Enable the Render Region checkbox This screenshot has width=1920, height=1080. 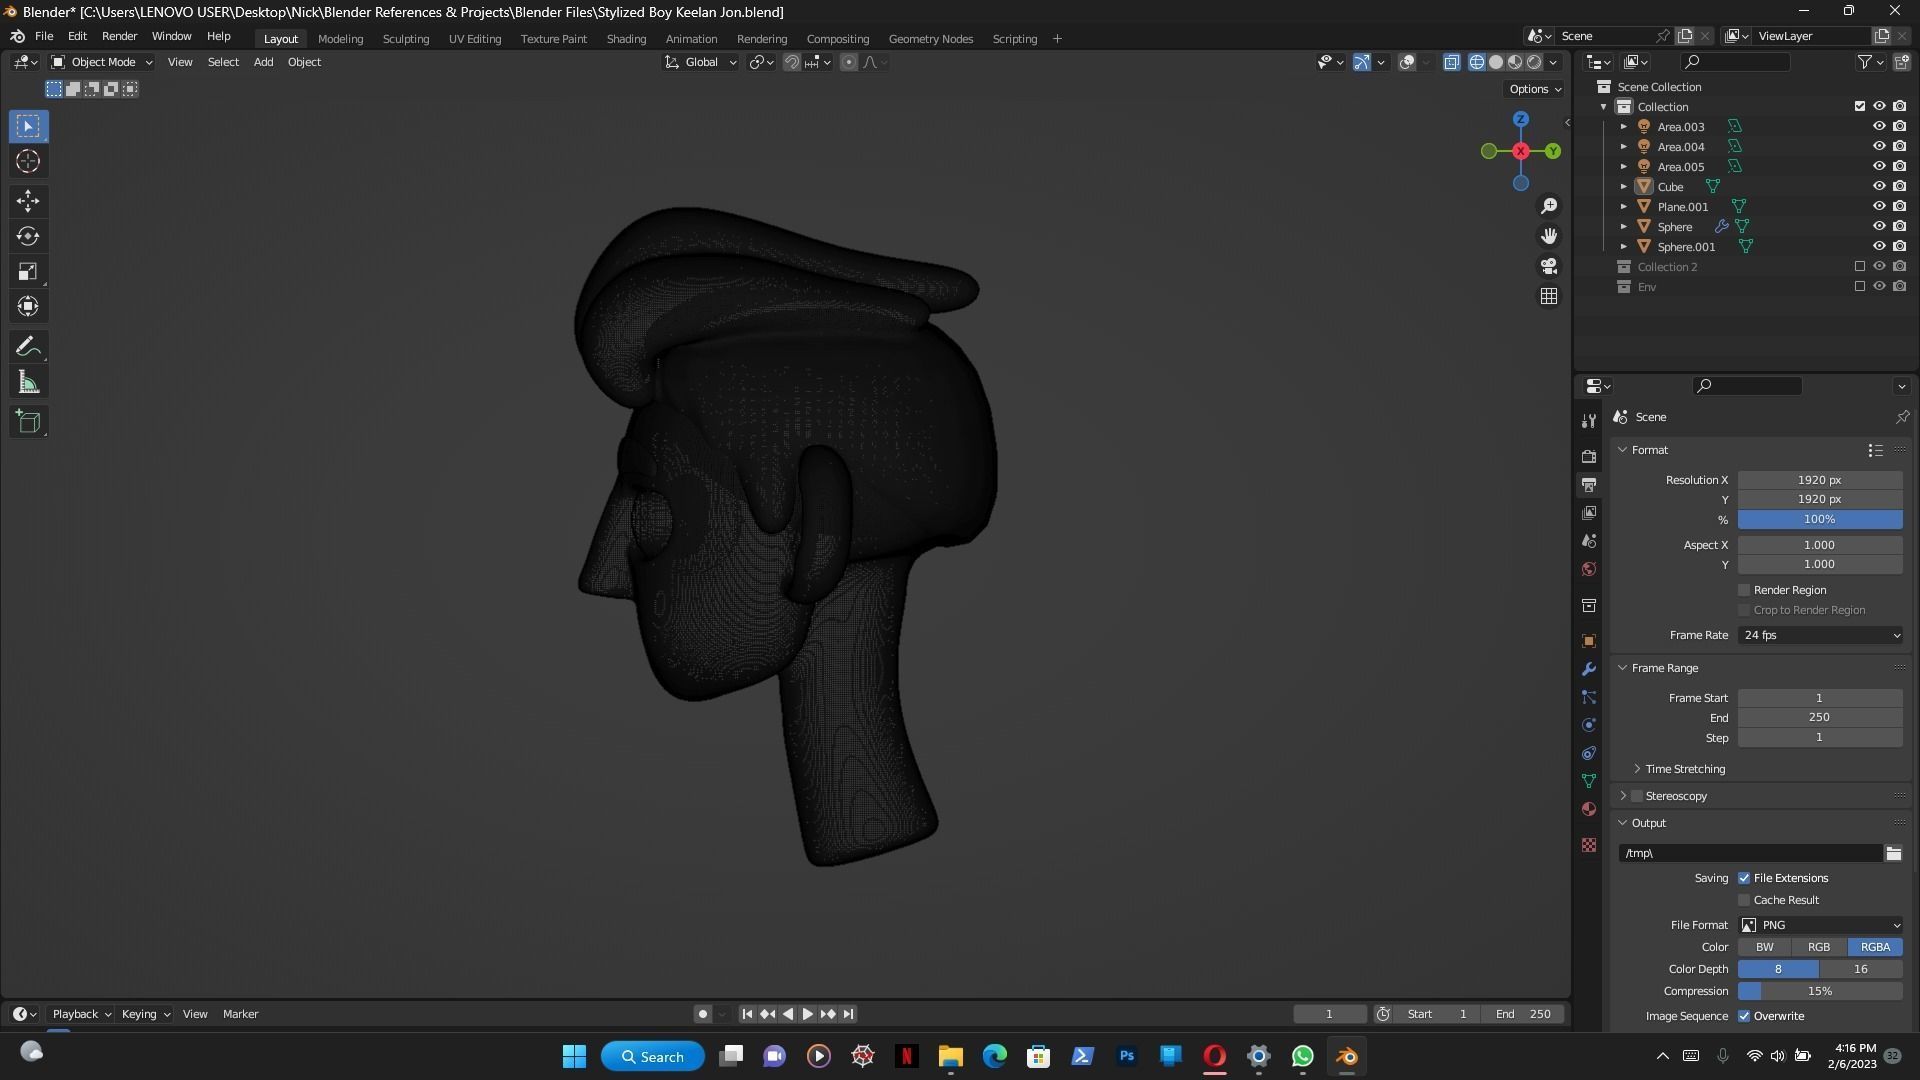coord(1744,590)
